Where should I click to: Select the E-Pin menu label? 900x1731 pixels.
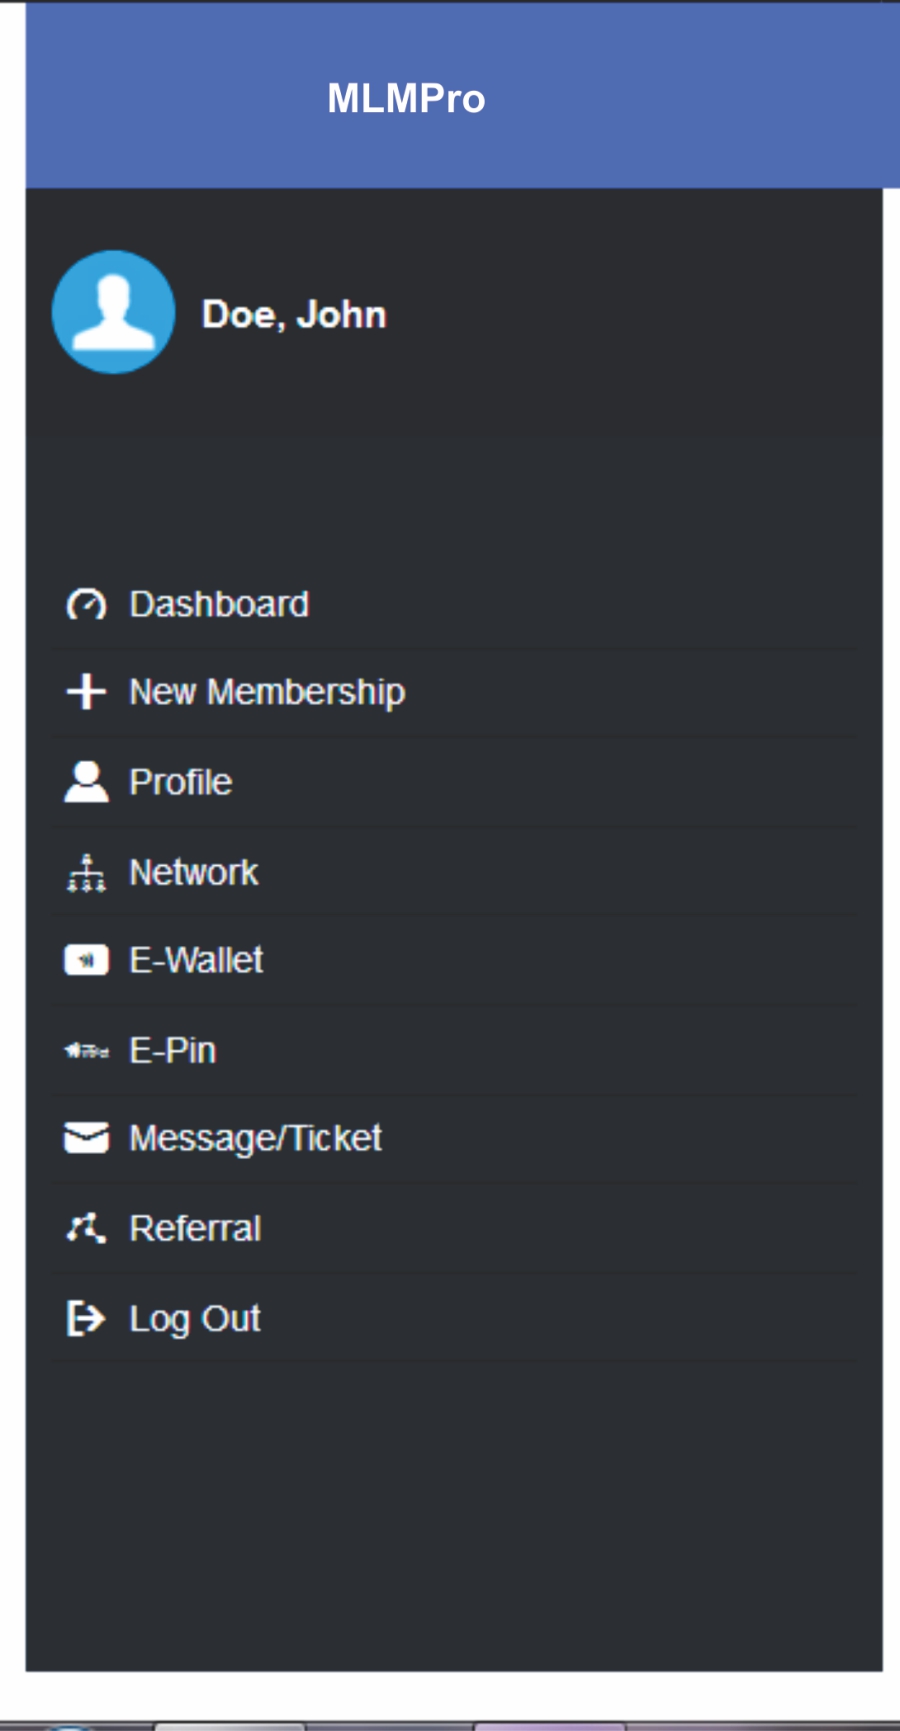point(173,1050)
